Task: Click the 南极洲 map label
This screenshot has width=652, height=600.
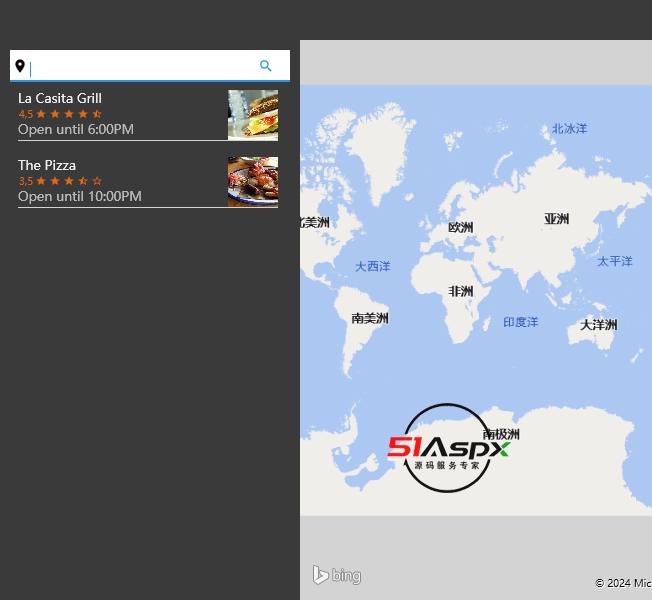Action: tap(501, 434)
